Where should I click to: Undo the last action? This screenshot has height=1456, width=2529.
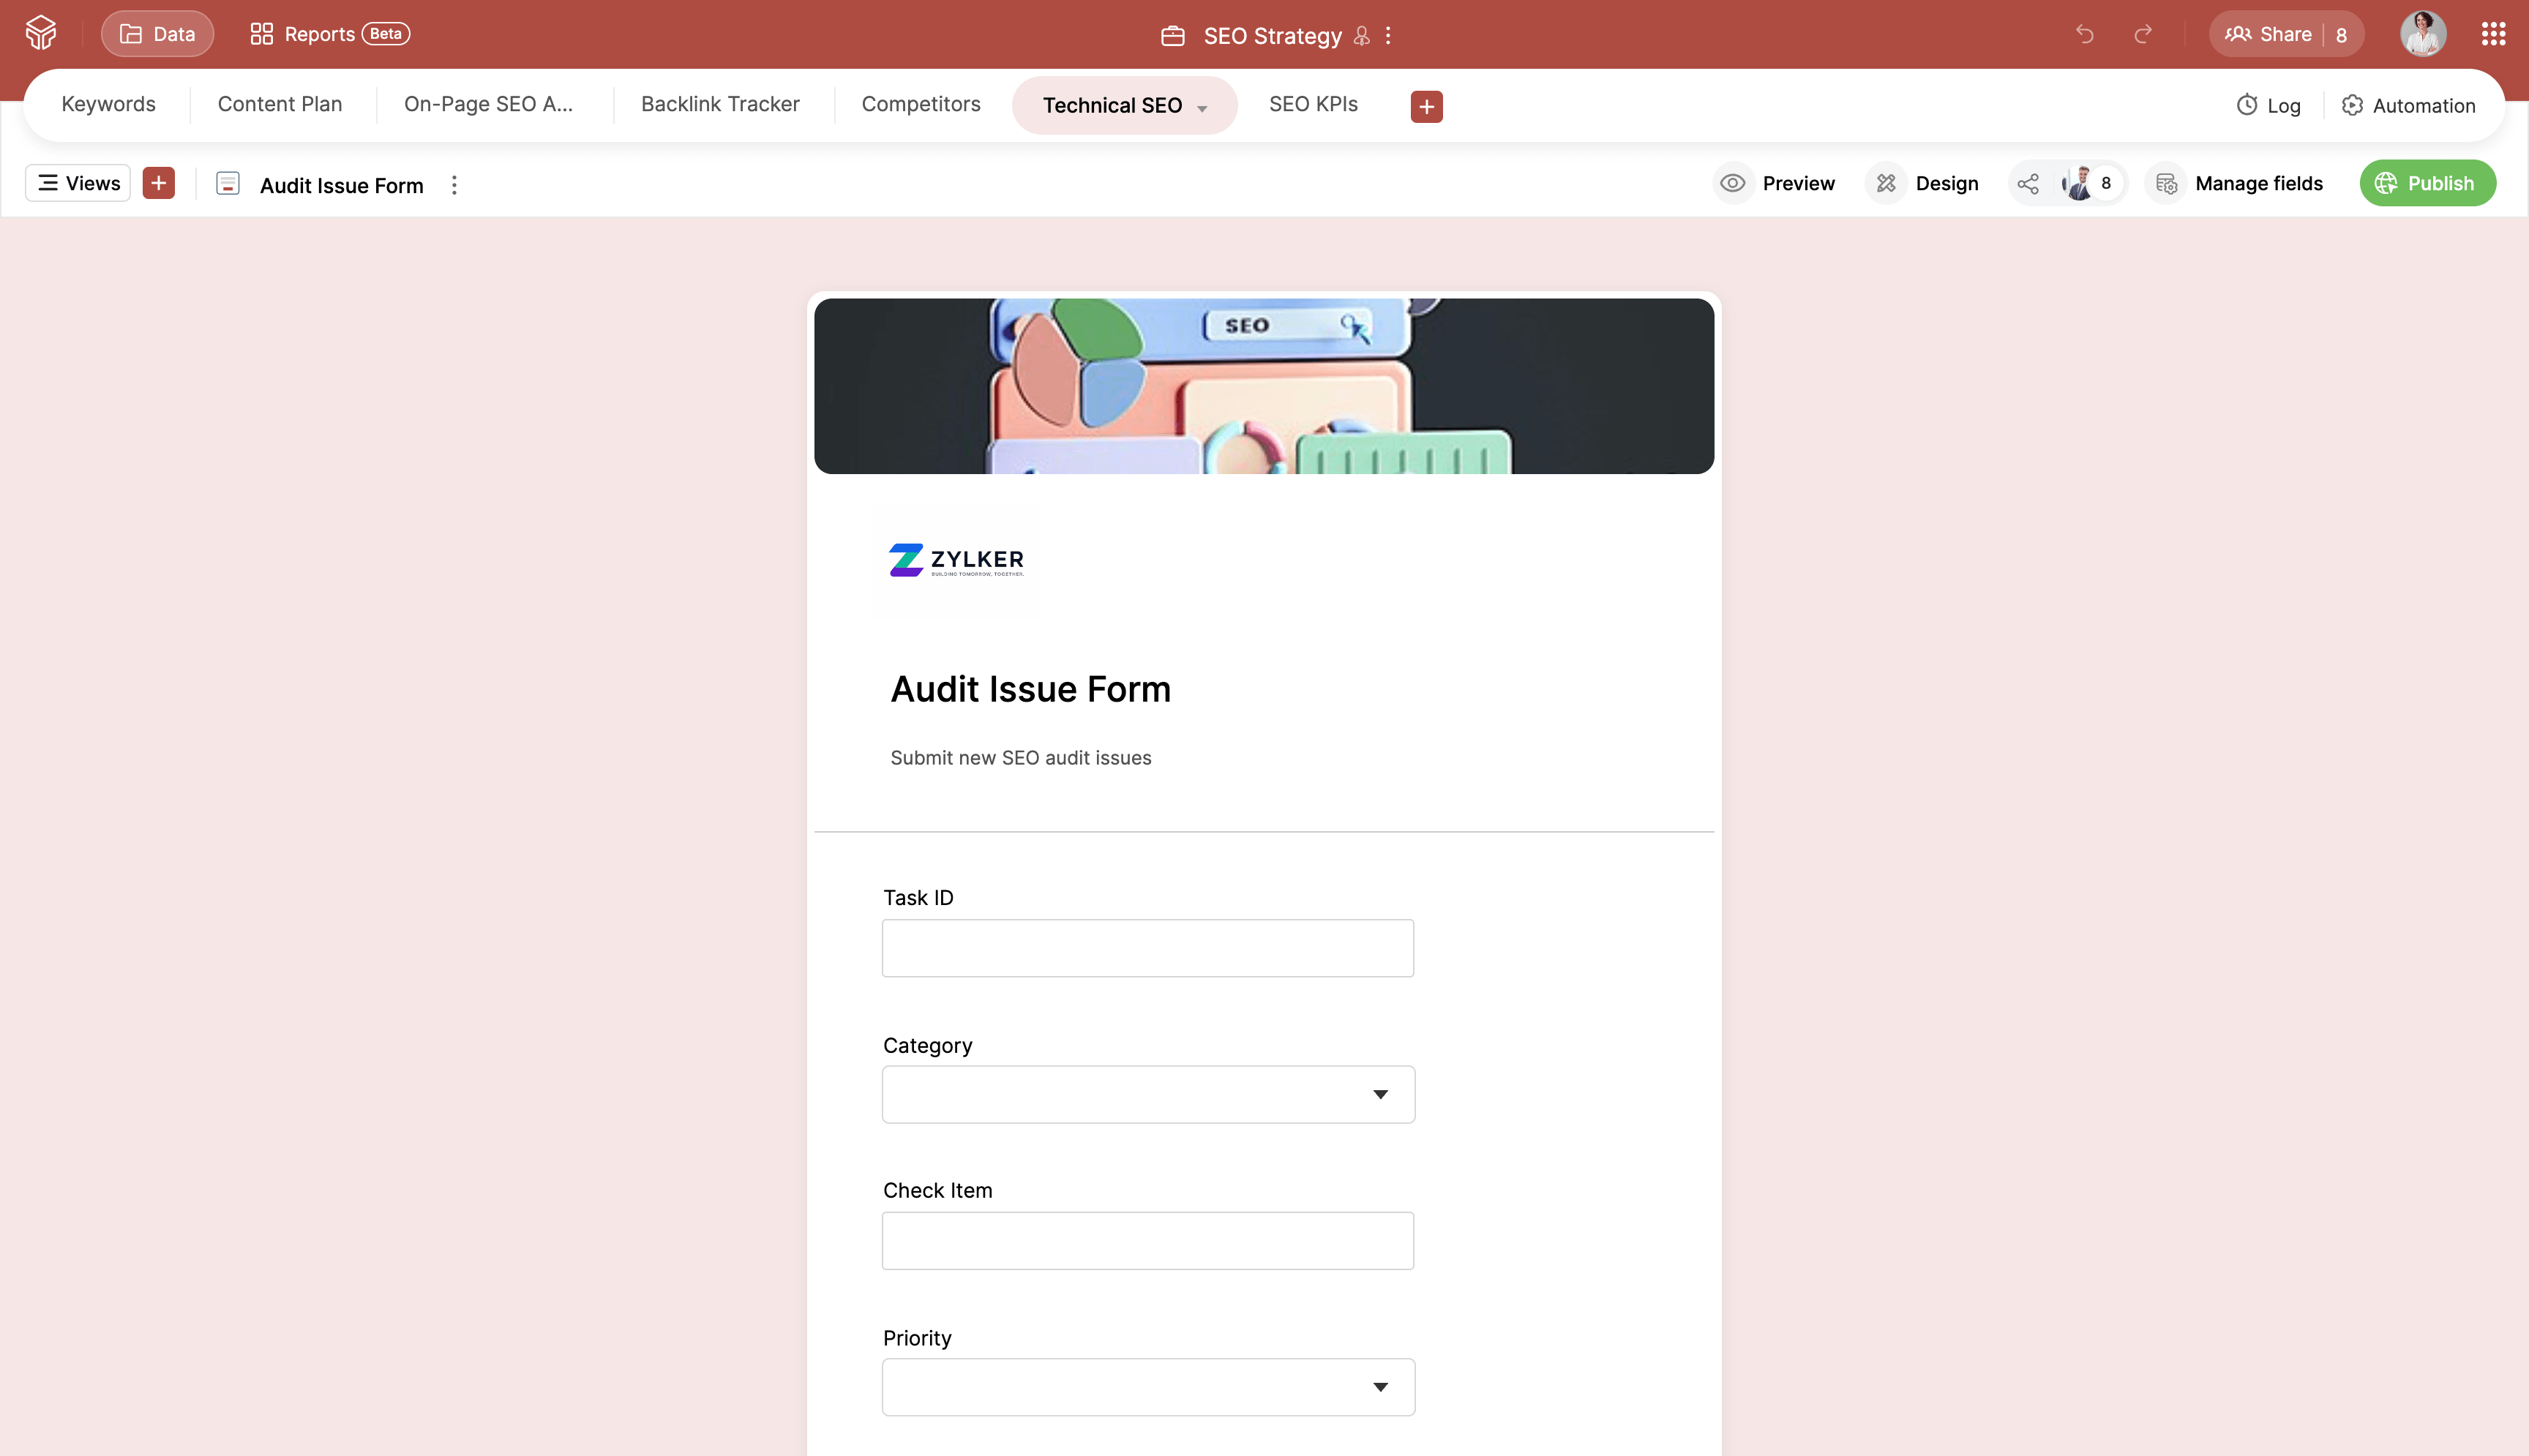2084,35
